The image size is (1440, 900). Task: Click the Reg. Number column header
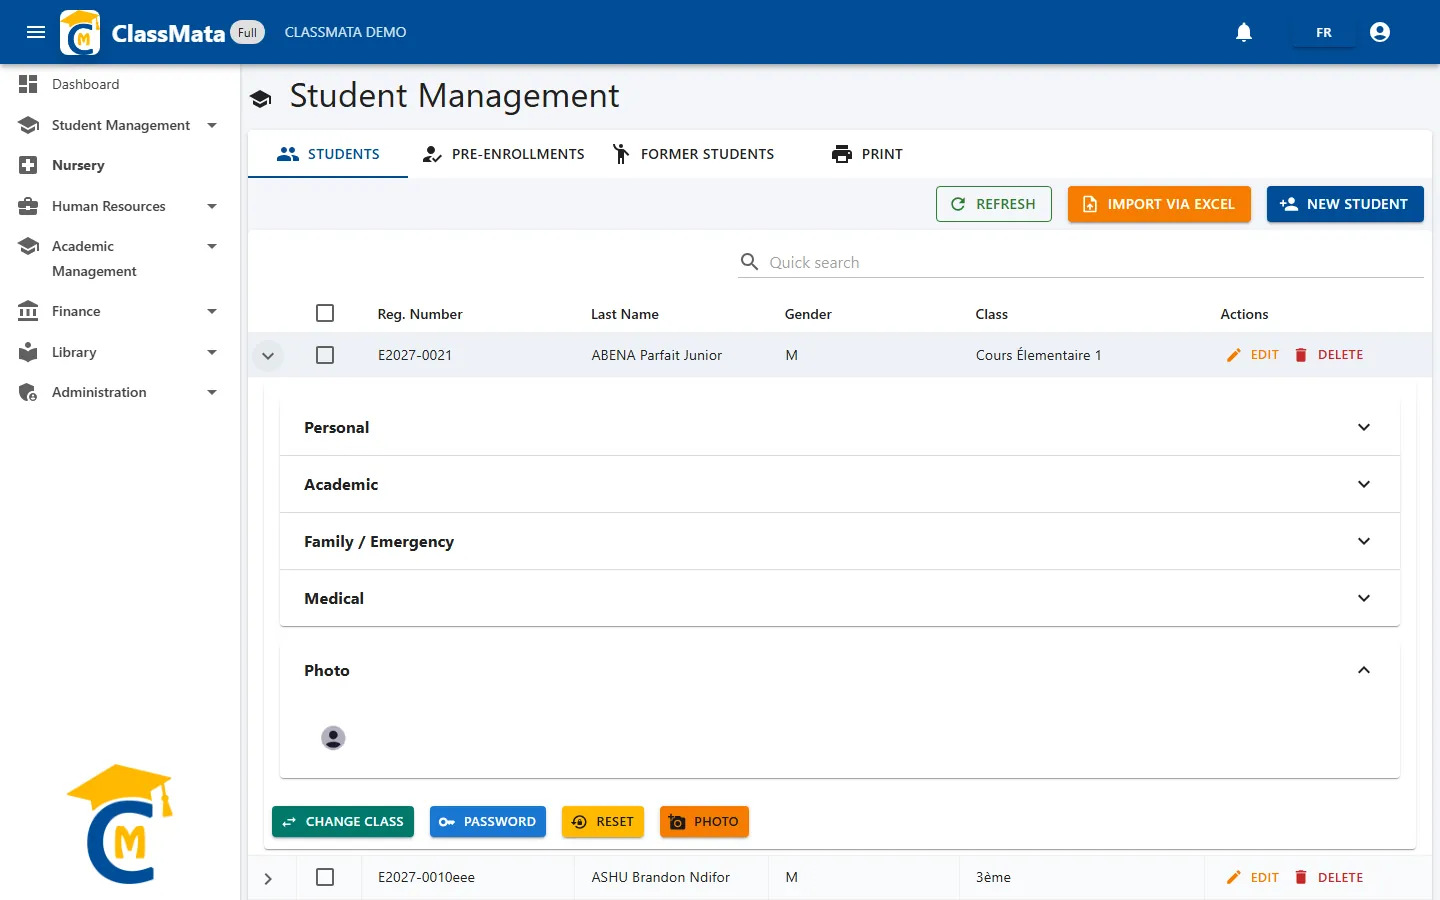point(420,314)
